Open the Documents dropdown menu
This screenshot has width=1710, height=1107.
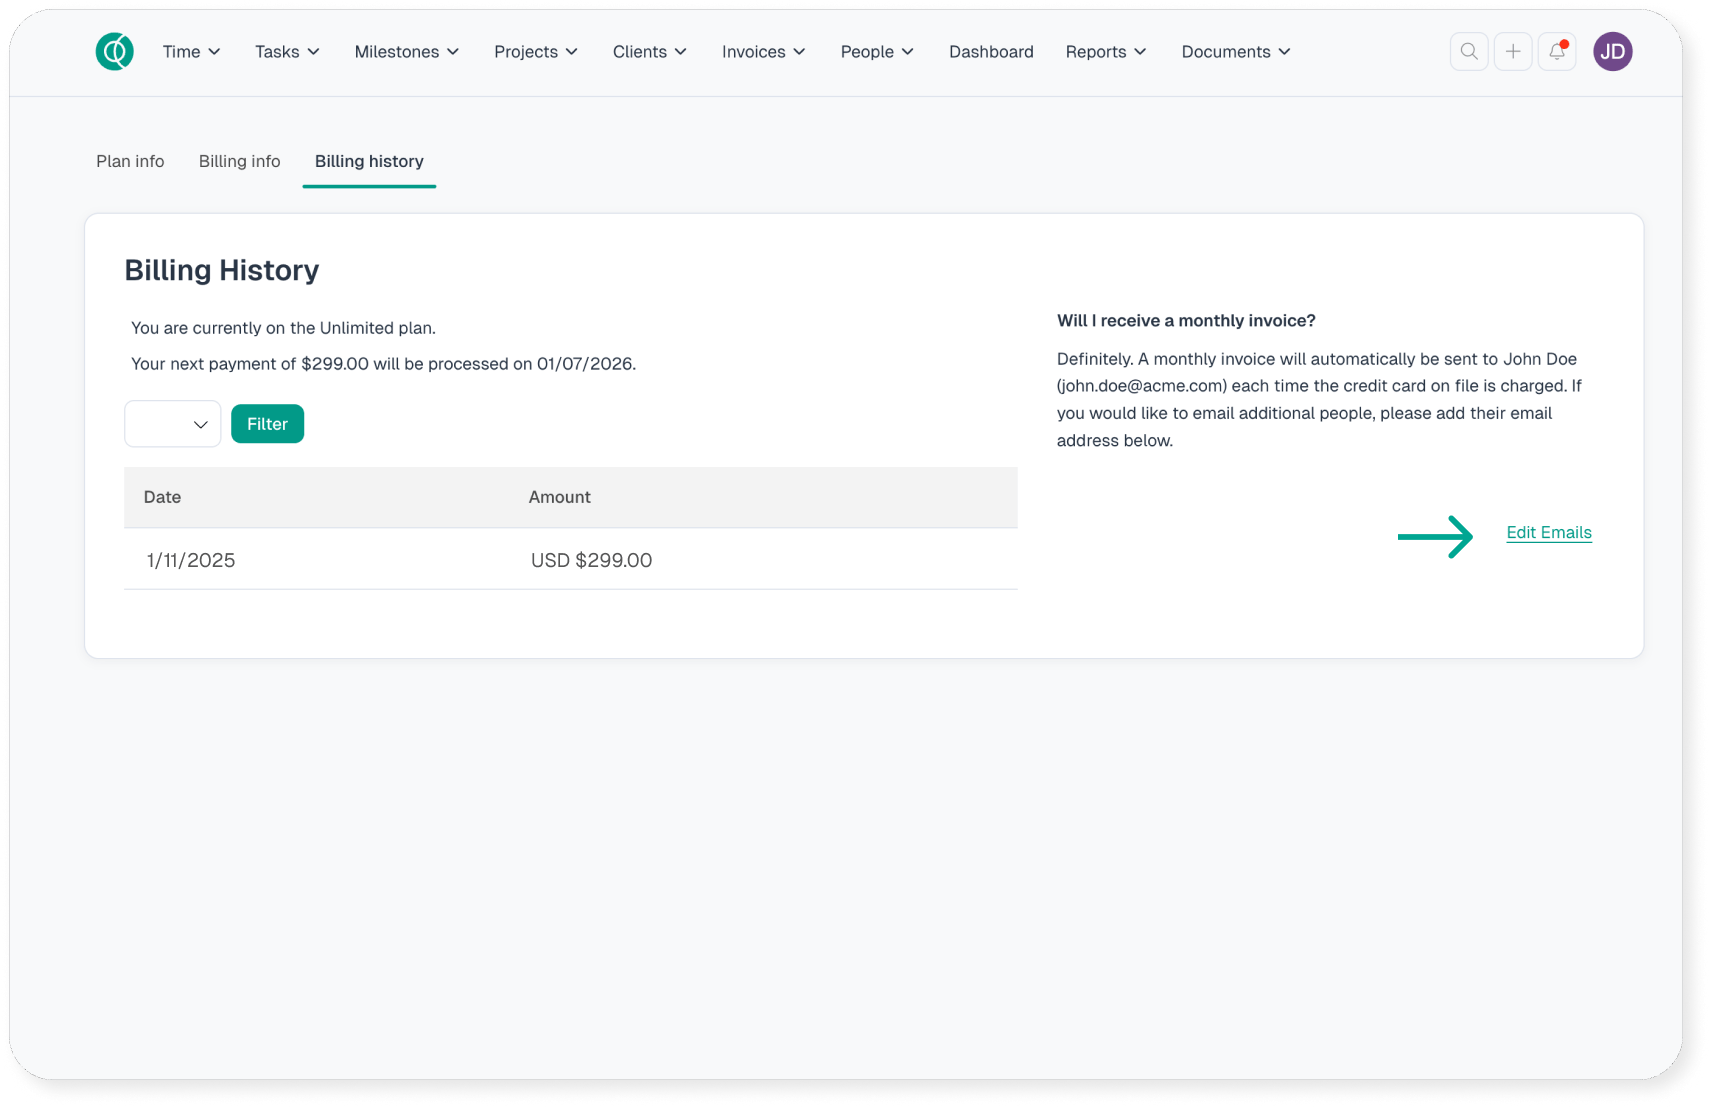pos(1235,52)
